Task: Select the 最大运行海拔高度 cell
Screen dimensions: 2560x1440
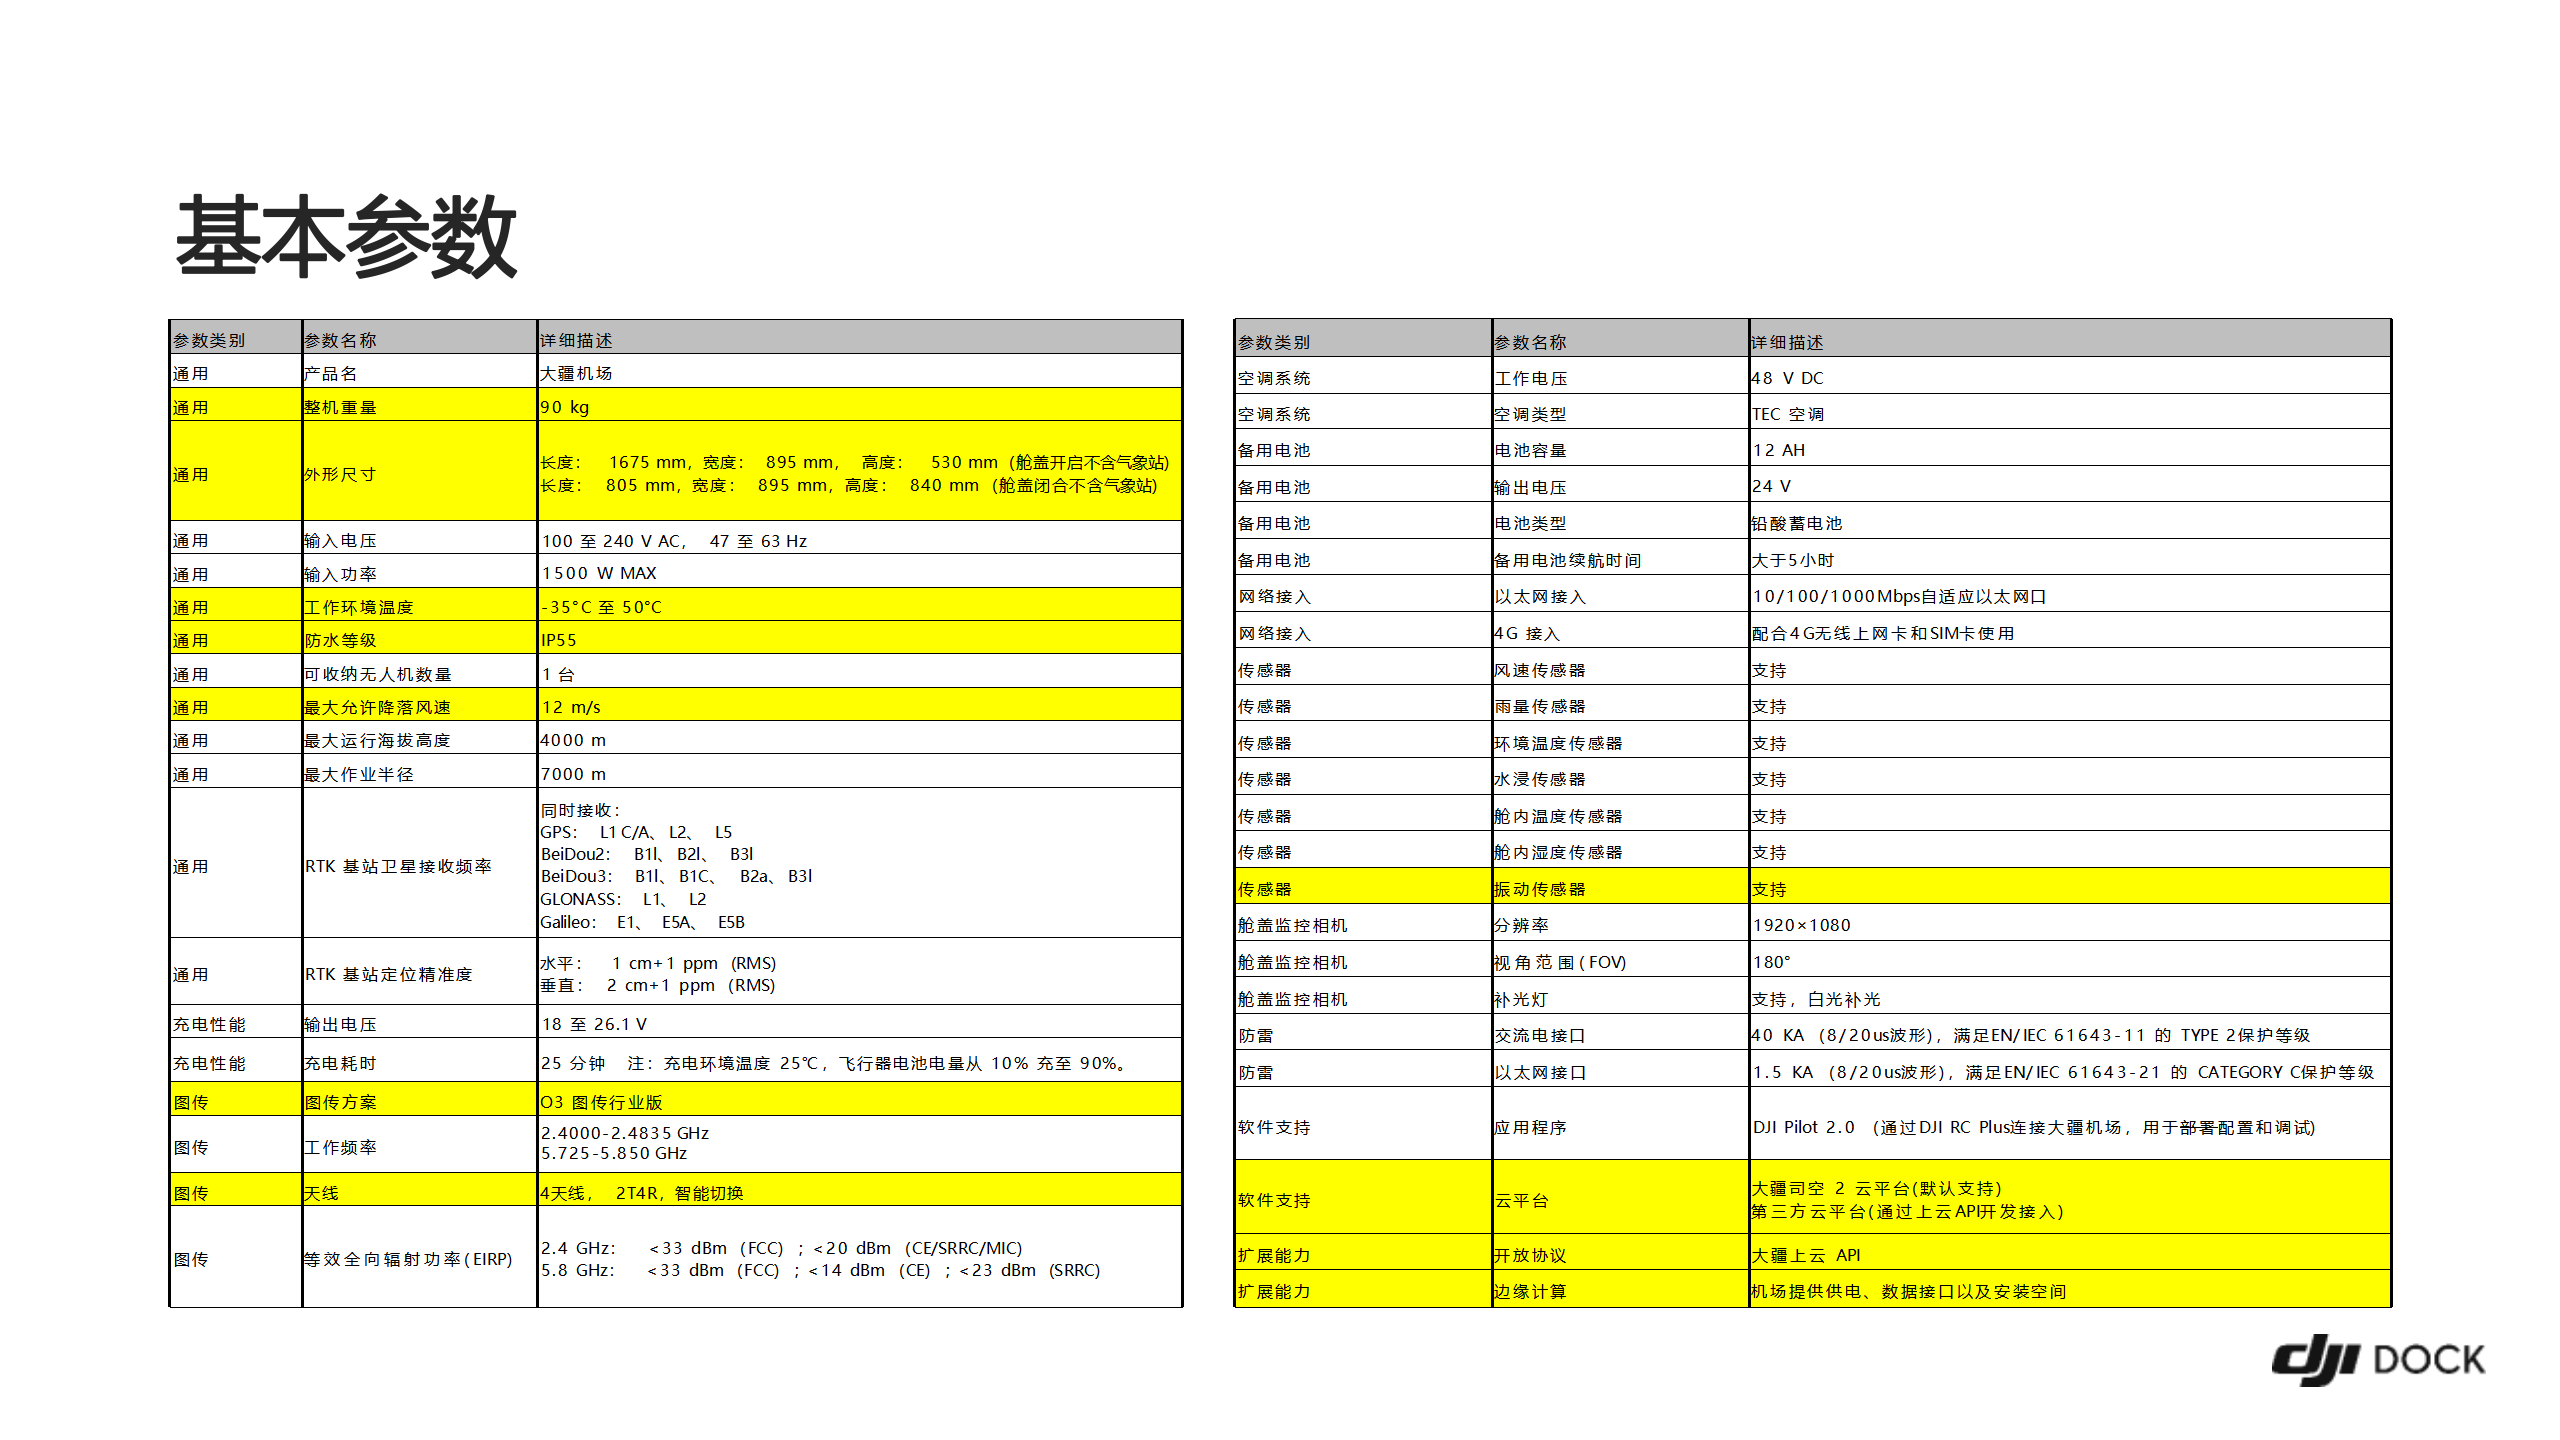Action: pyautogui.click(x=419, y=738)
